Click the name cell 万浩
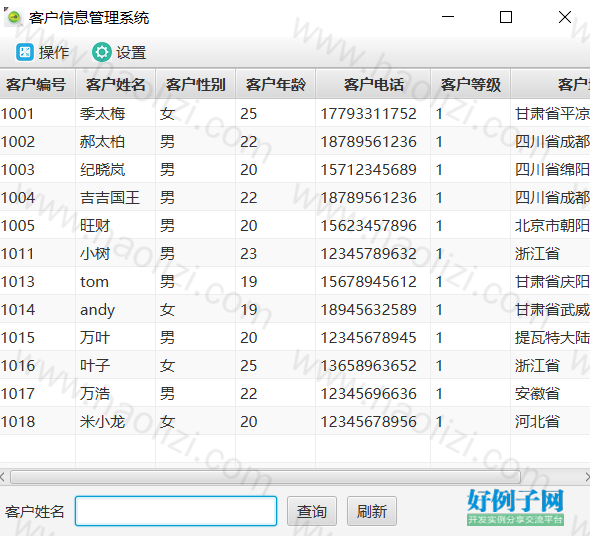This screenshot has width=590, height=536. pyautogui.click(x=116, y=393)
